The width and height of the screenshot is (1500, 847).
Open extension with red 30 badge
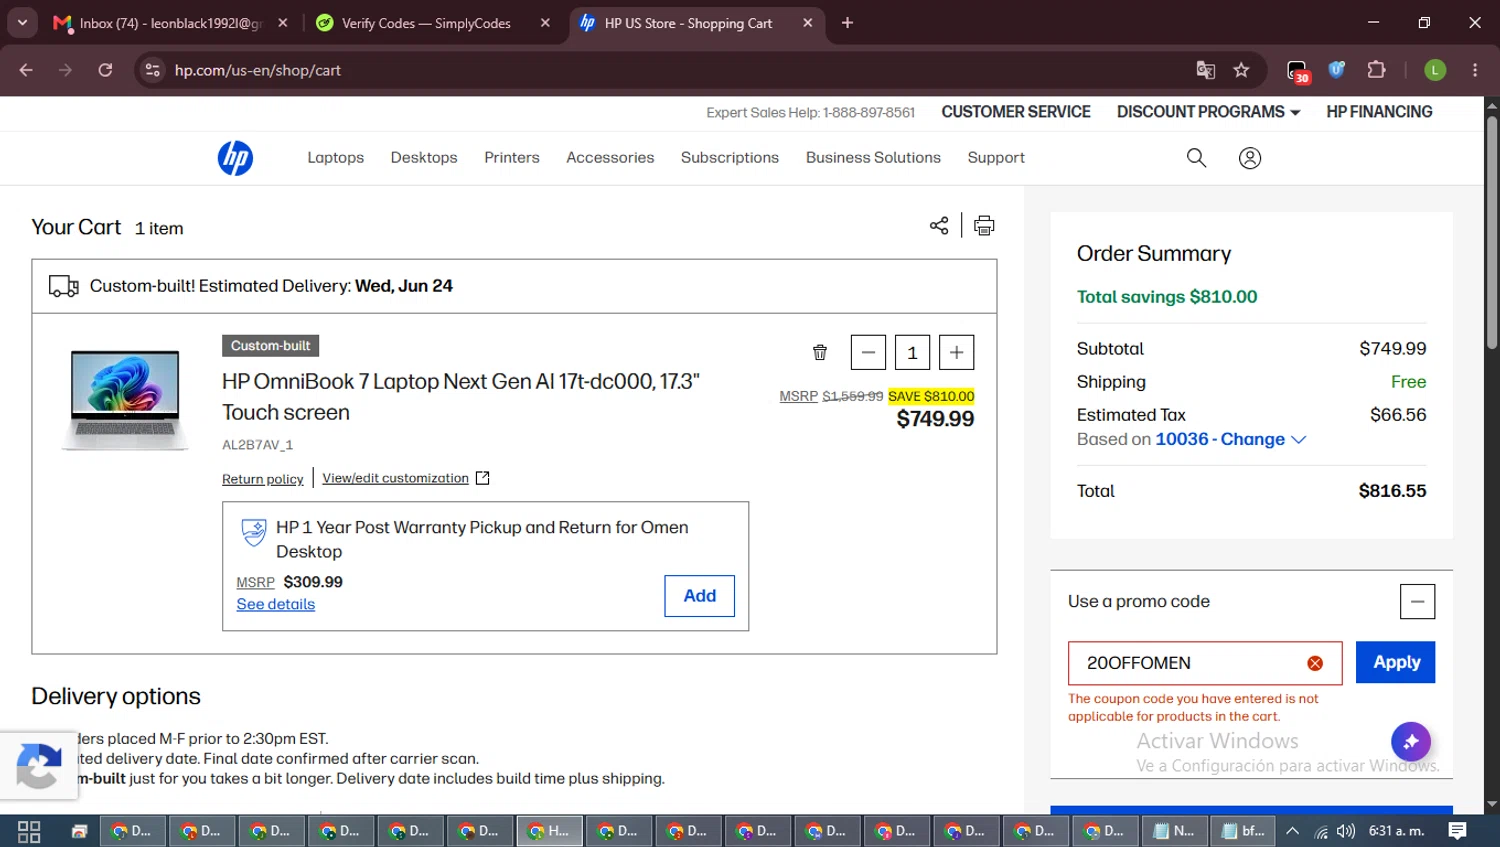pyautogui.click(x=1298, y=71)
